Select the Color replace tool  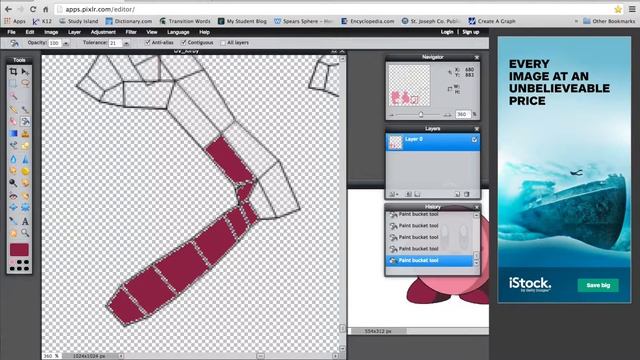(13, 145)
